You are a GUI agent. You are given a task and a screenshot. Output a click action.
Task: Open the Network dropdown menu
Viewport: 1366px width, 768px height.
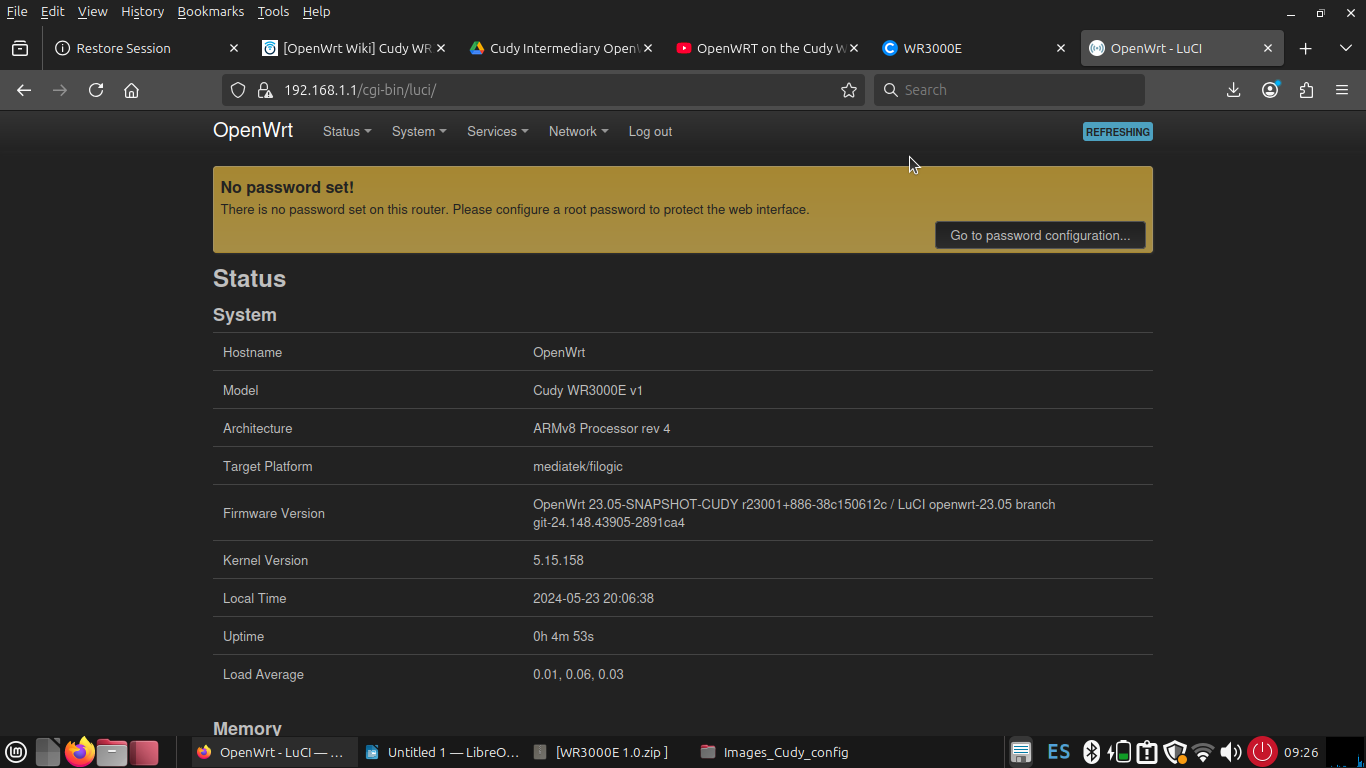coord(578,131)
